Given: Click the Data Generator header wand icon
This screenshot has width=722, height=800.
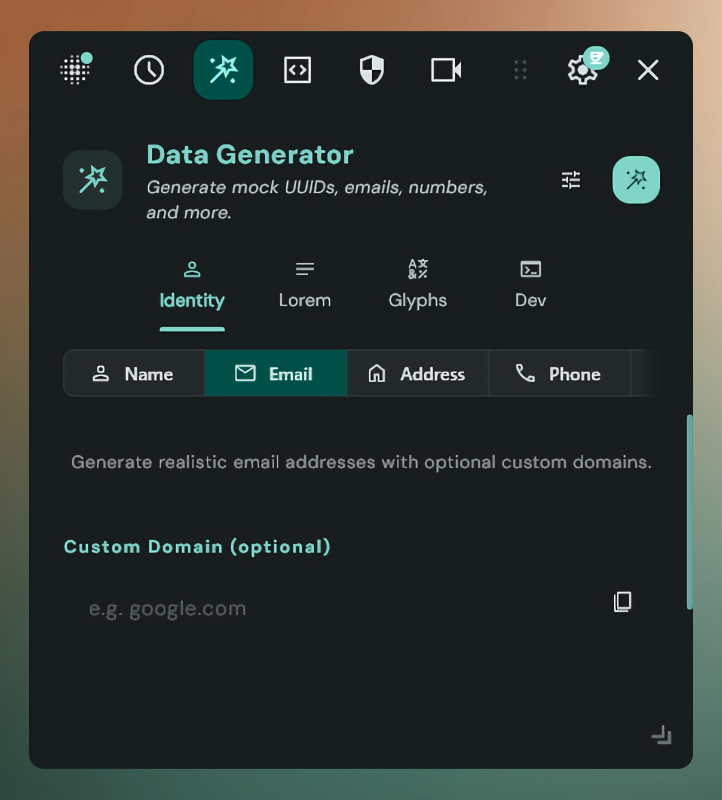Looking at the screenshot, I should pyautogui.click(x=92, y=180).
